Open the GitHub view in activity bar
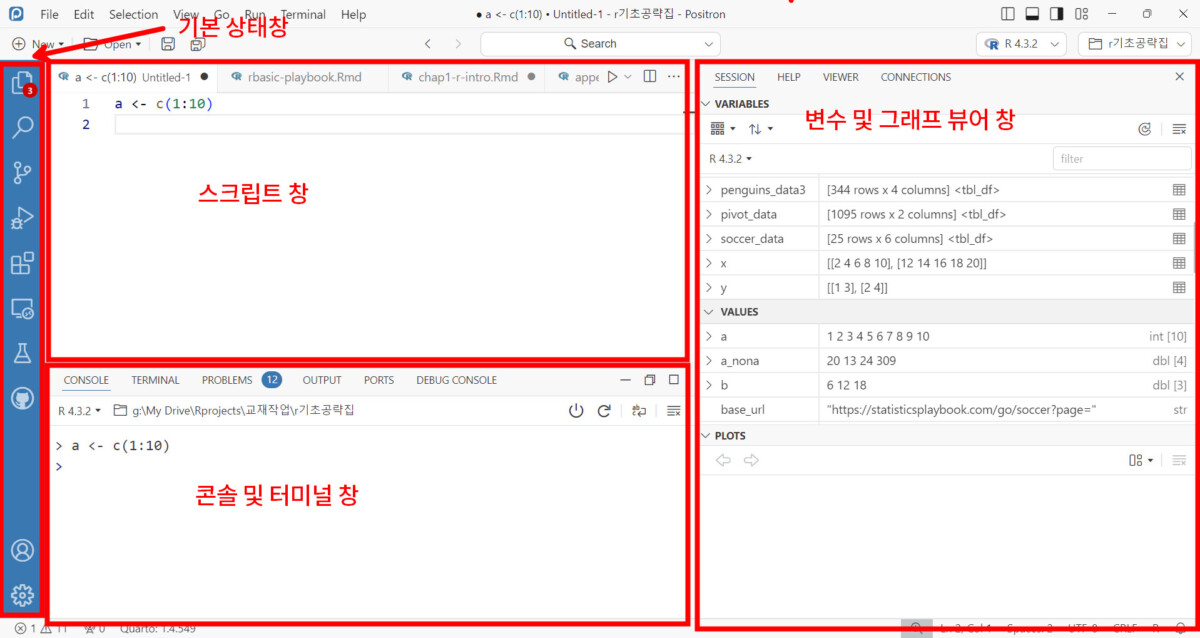The image size is (1200, 638). pos(22,398)
